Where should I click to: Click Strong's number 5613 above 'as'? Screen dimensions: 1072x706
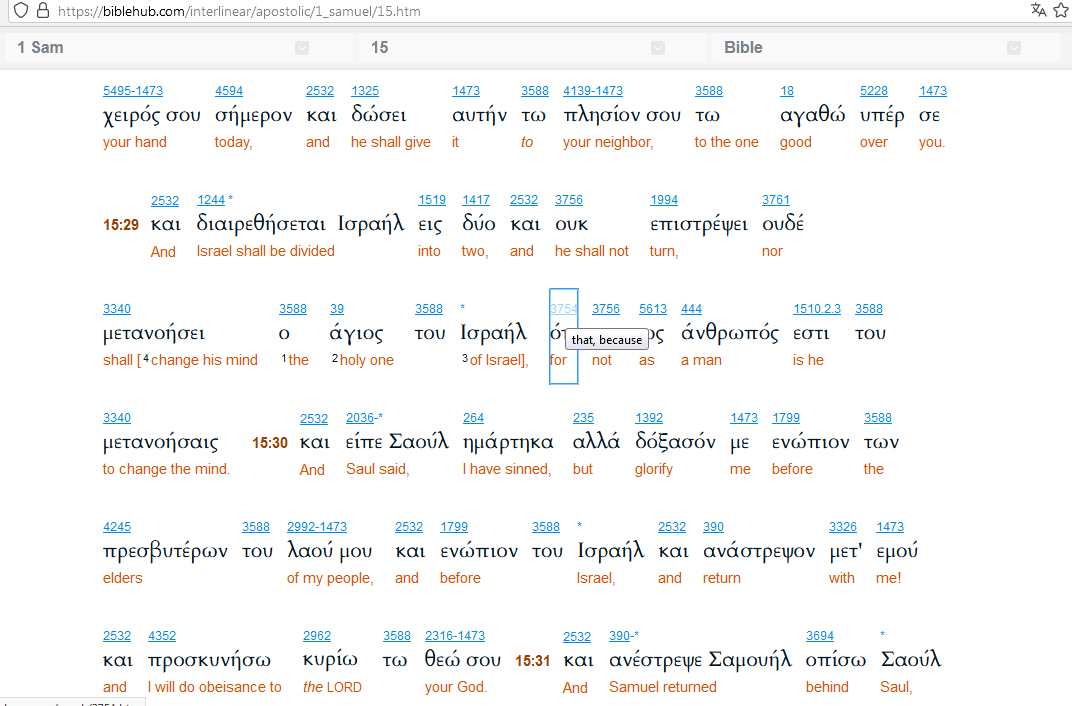(653, 309)
